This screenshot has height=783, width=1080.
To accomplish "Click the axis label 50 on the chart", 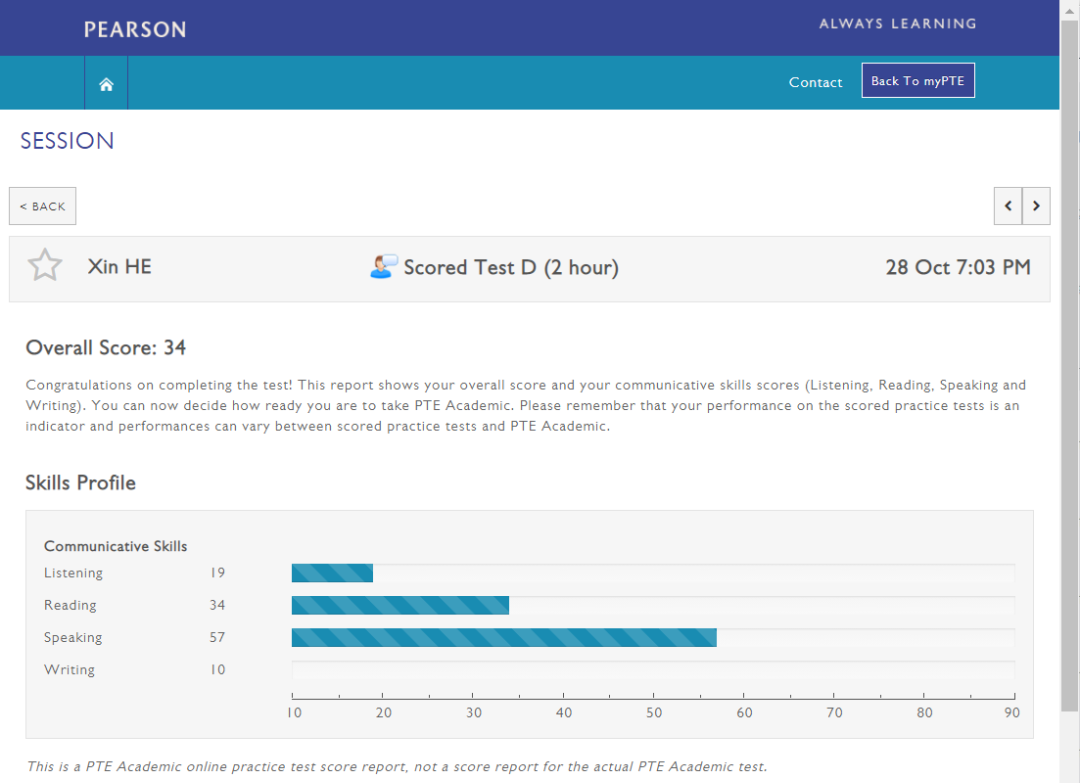I will pos(654,713).
